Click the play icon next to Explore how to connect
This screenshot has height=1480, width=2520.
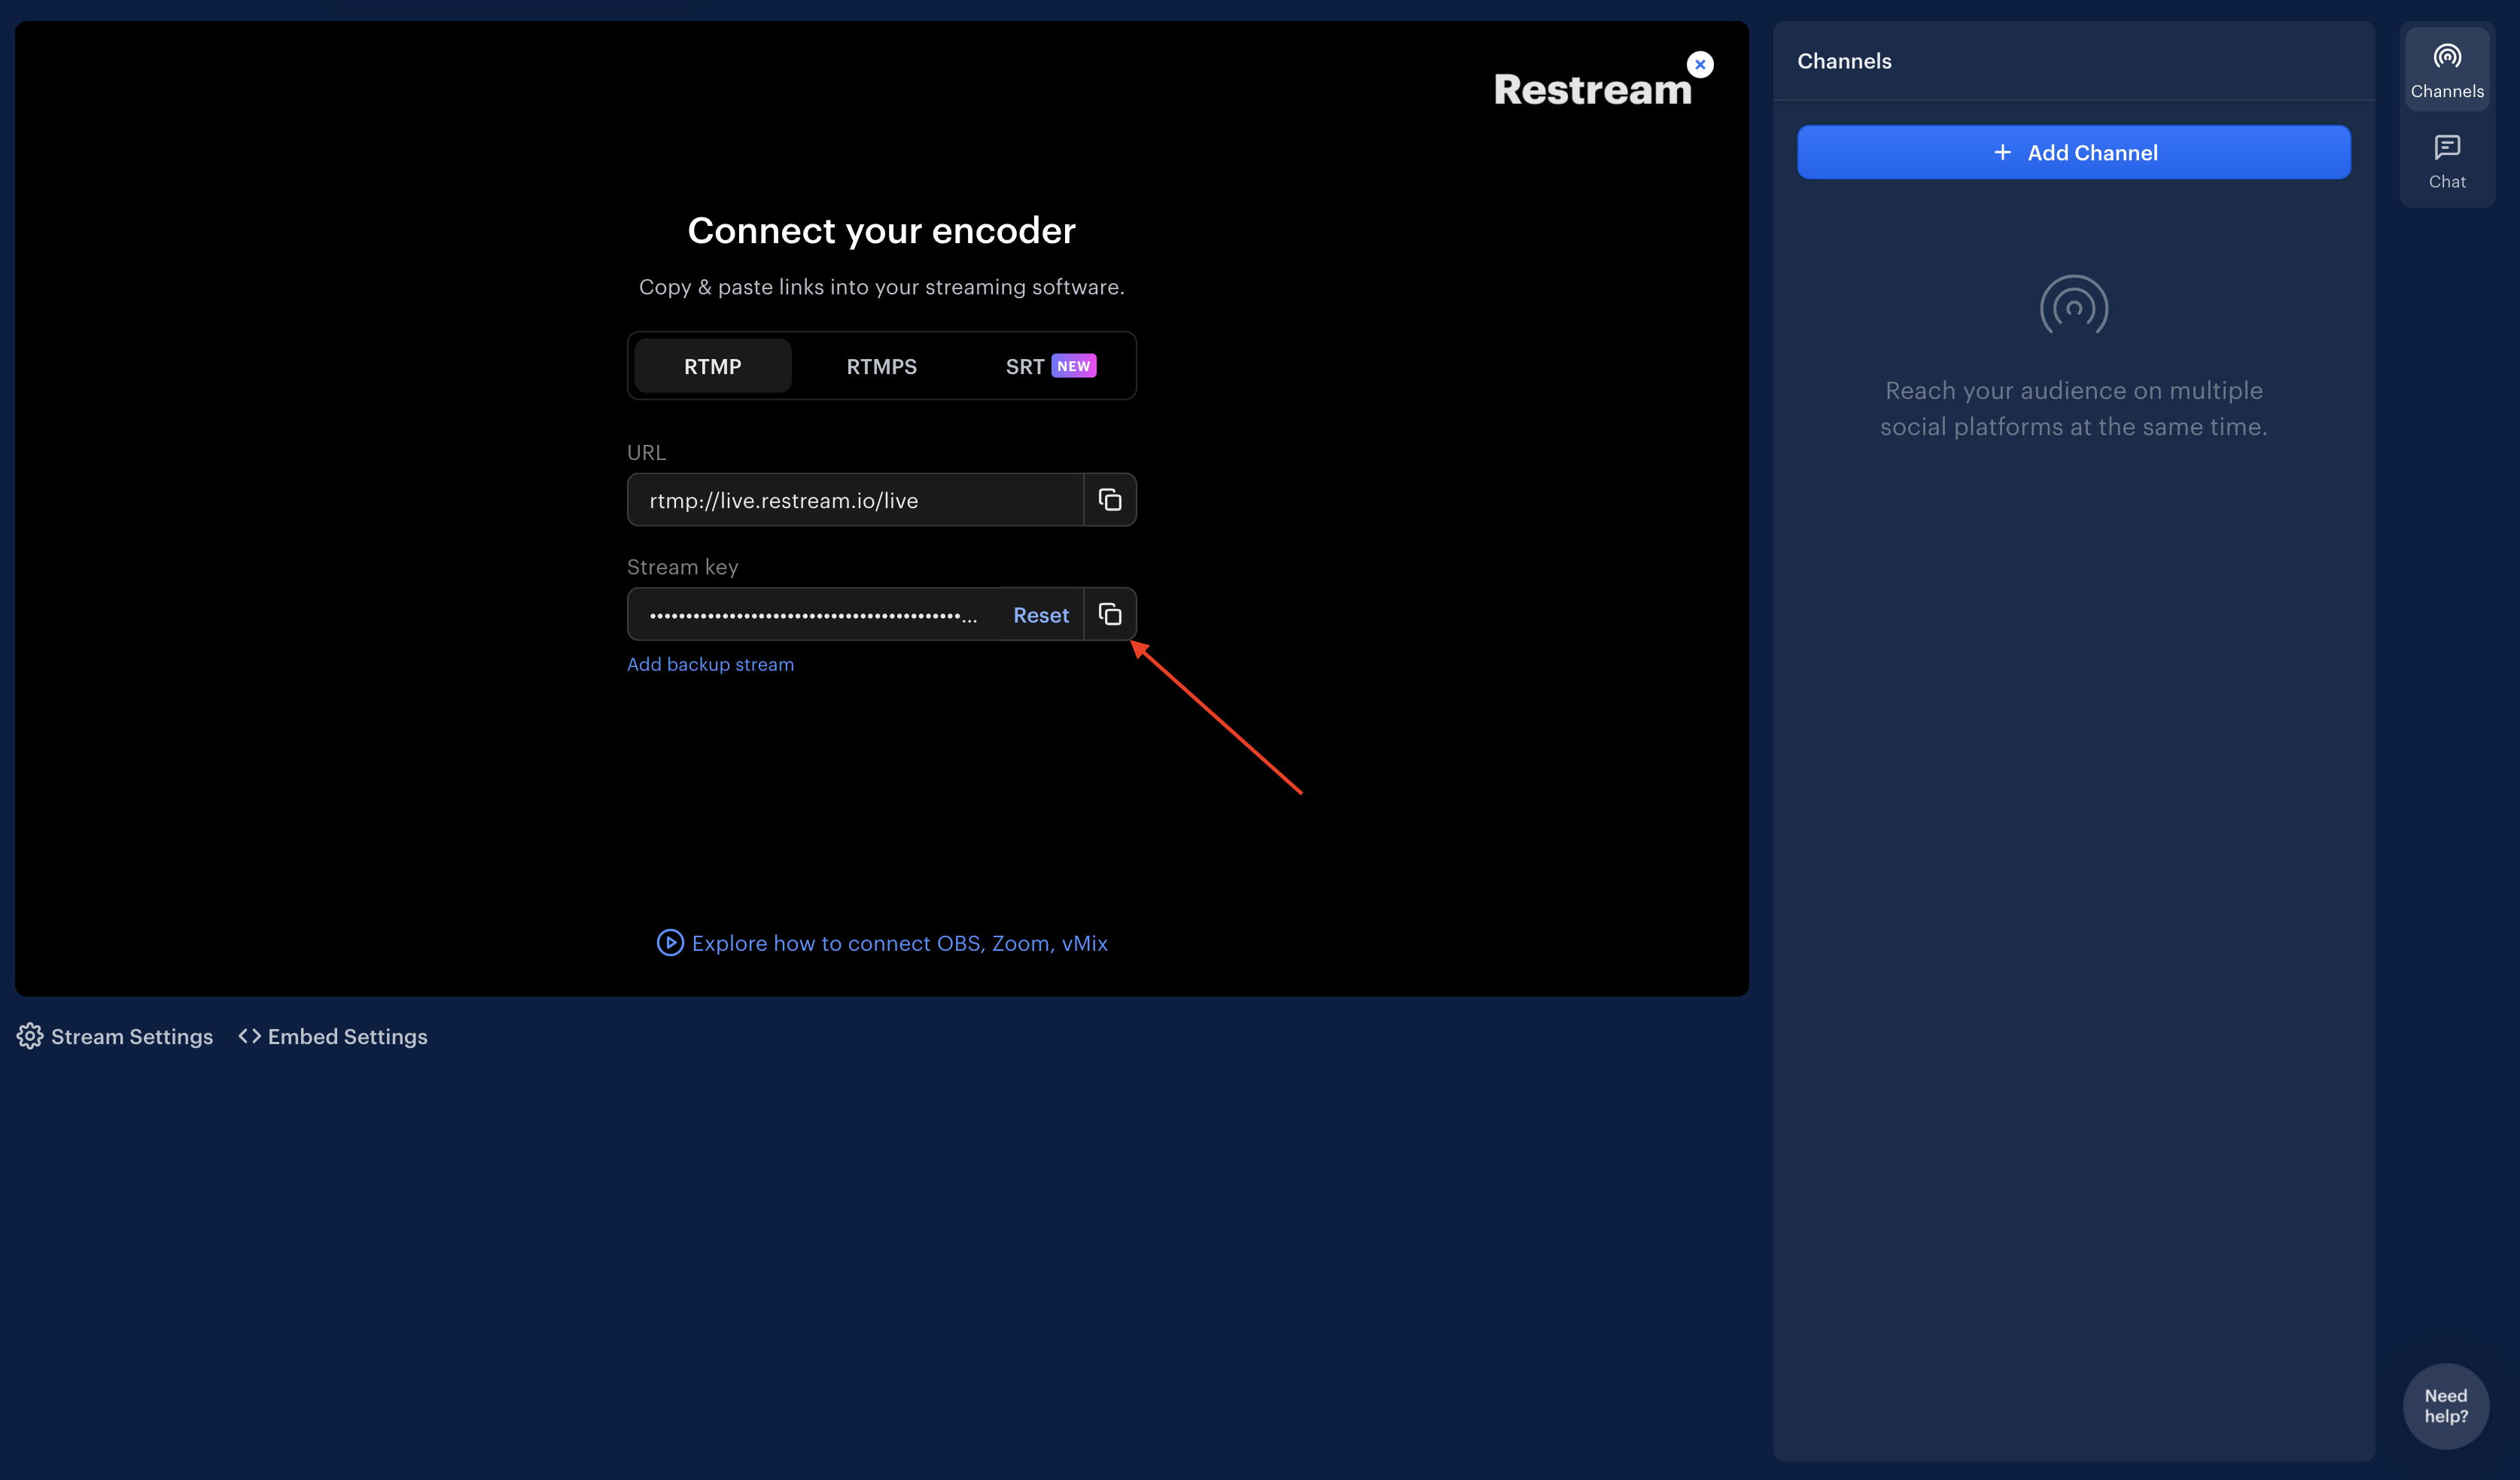coord(669,943)
